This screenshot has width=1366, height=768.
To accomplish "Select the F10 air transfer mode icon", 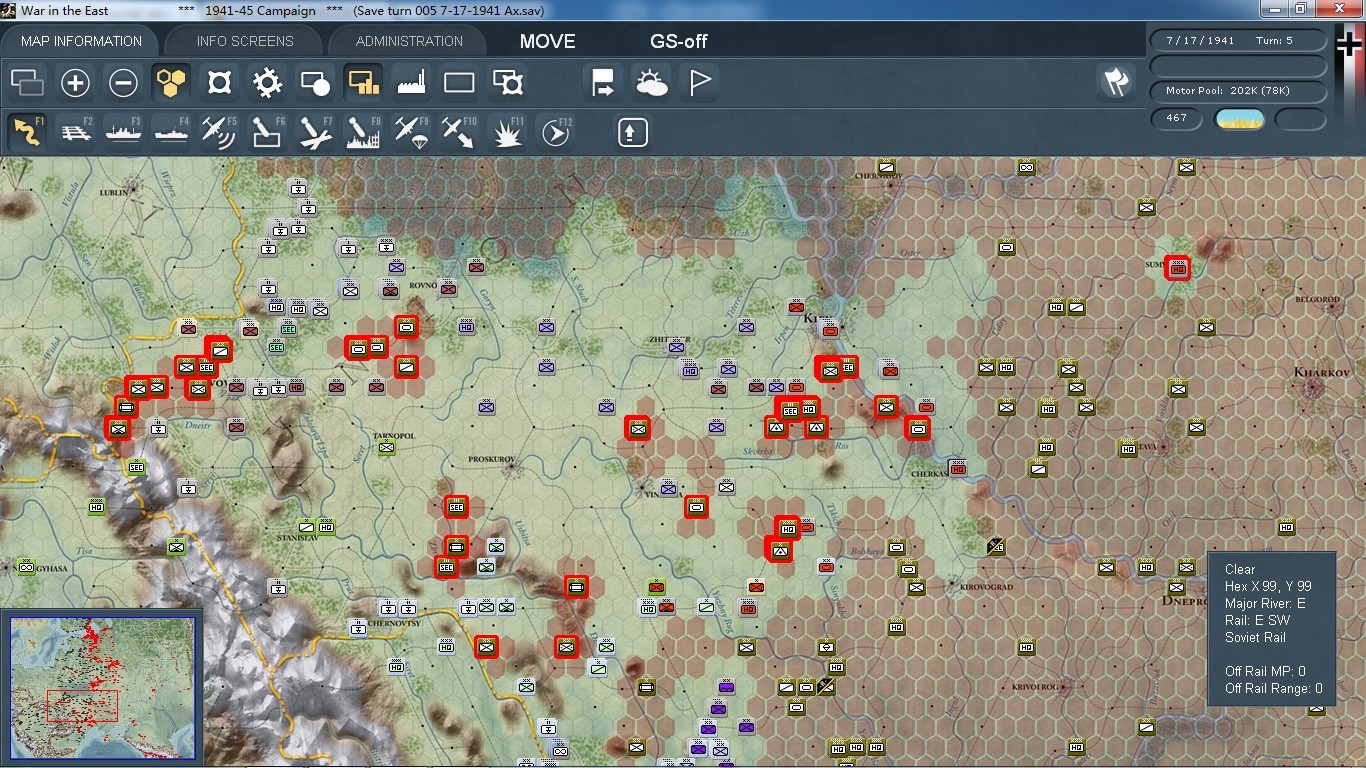I will click(x=459, y=132).
